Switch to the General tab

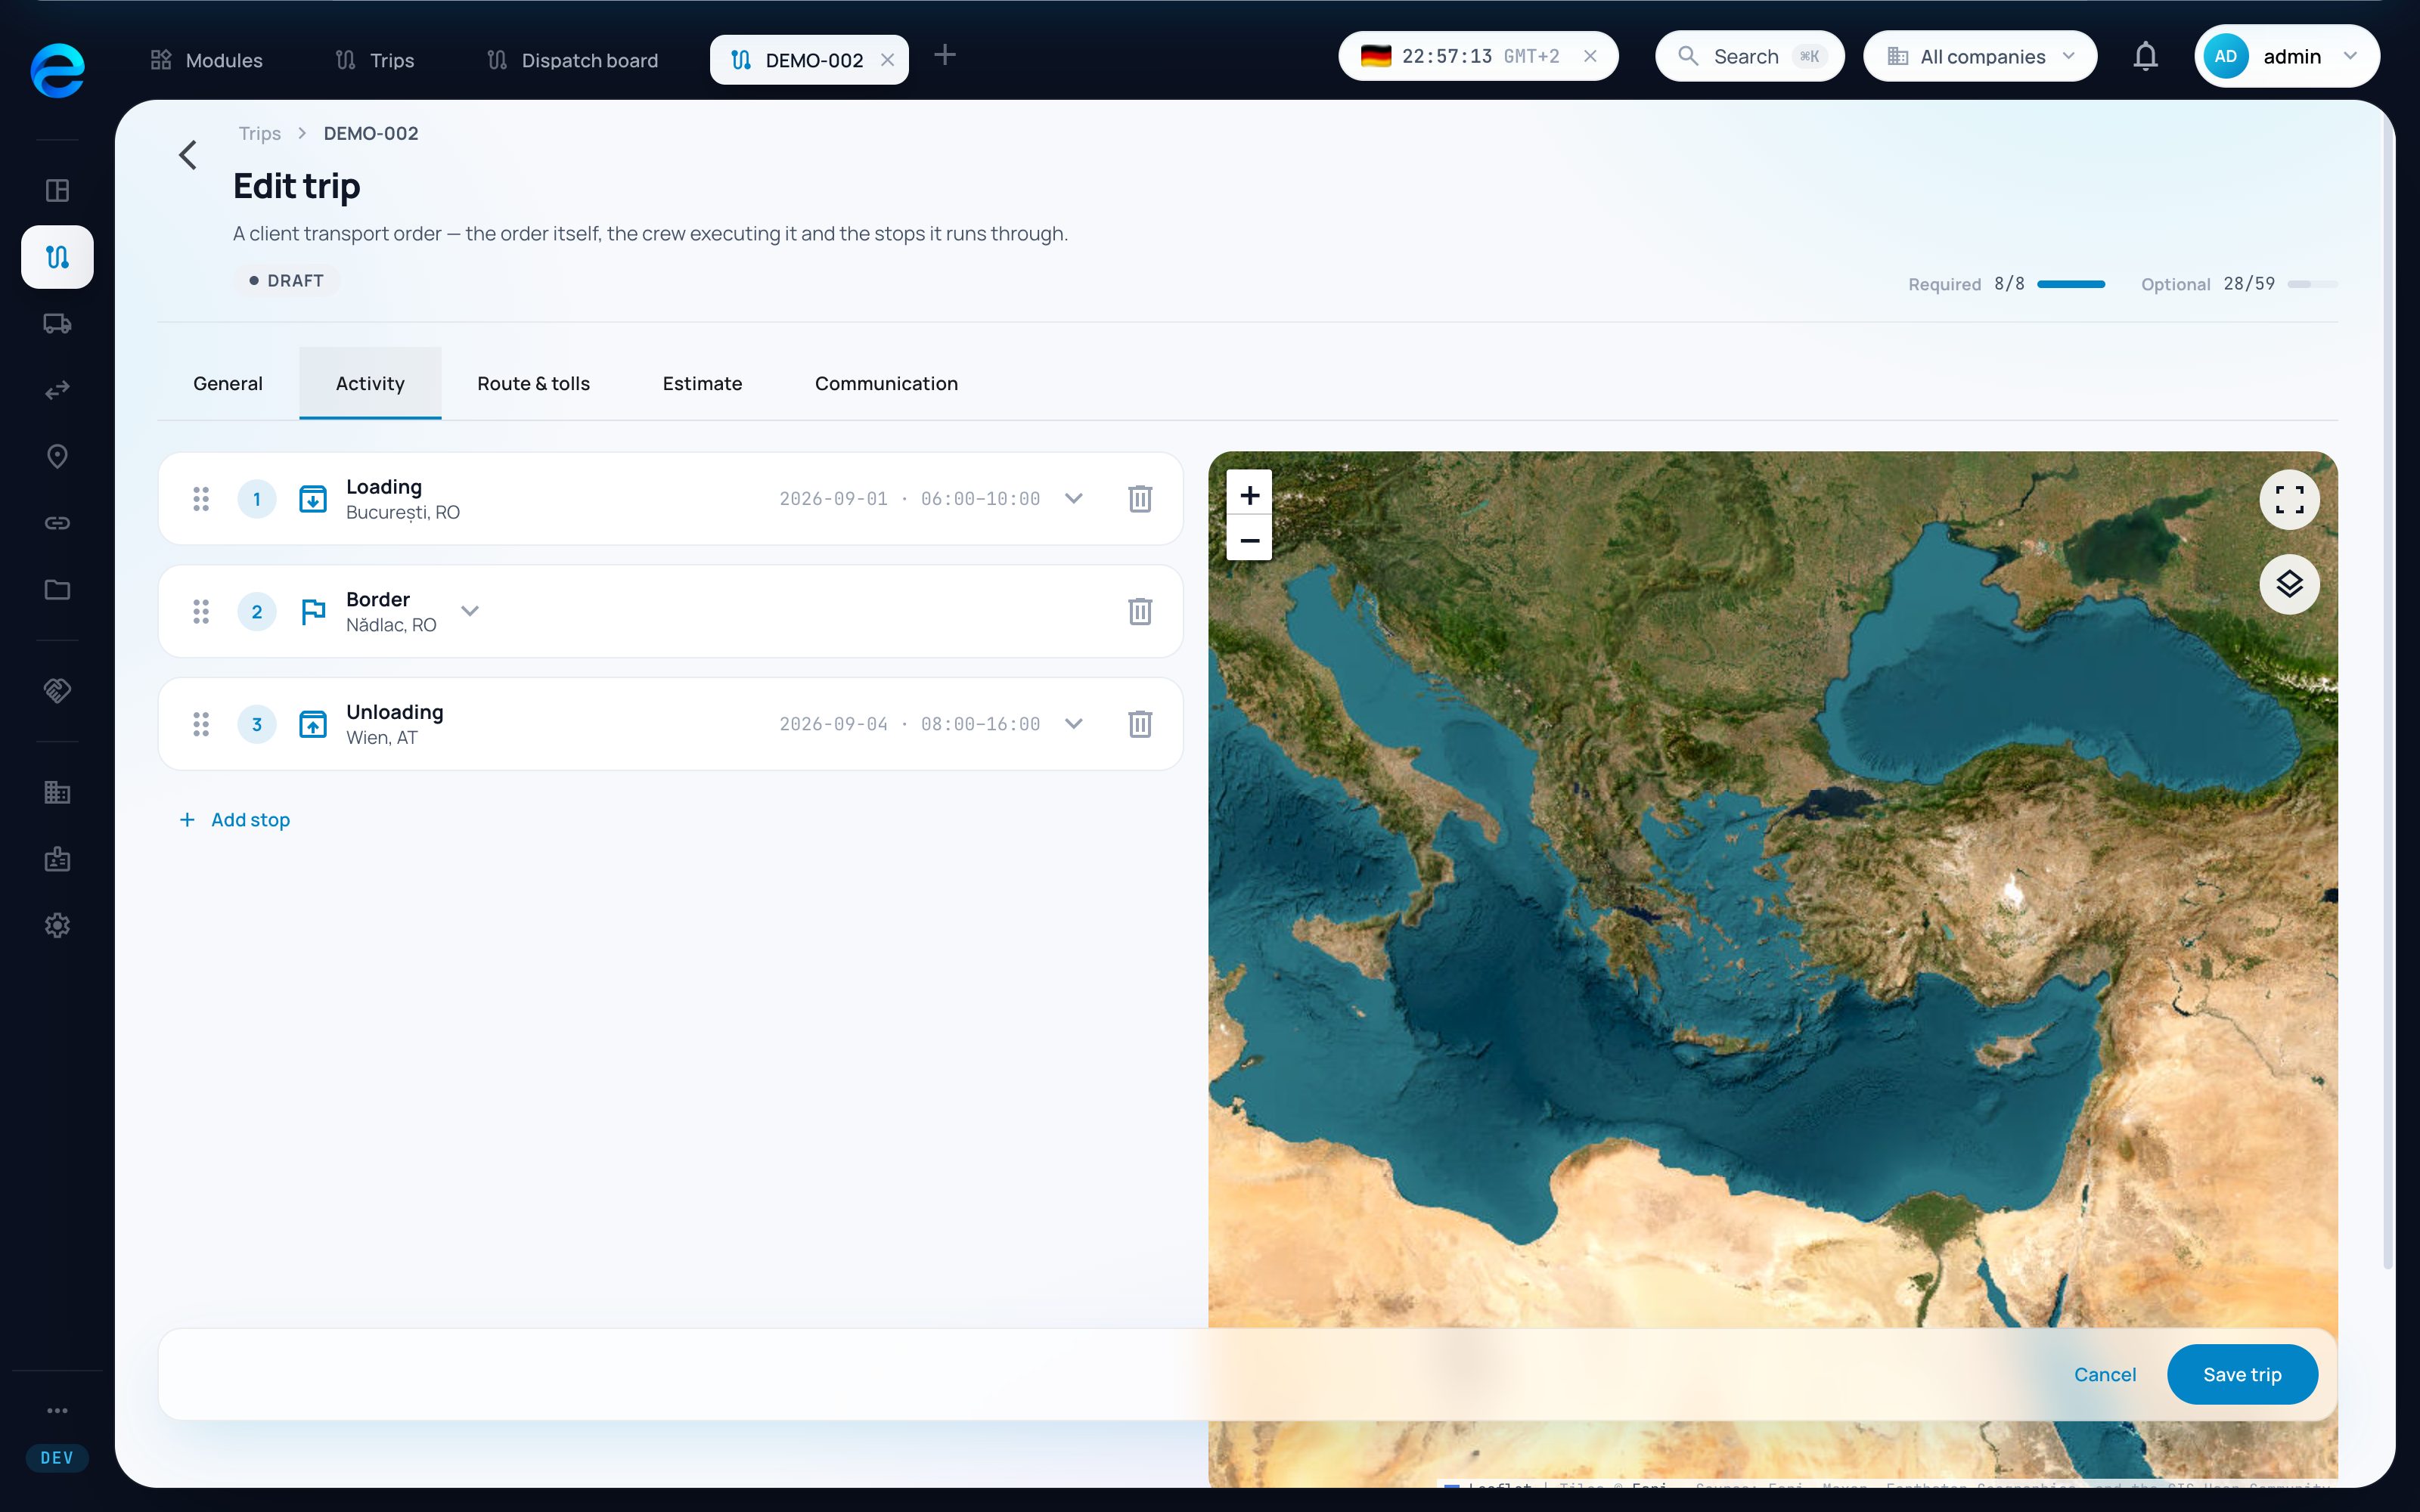(x=228, y=384)
